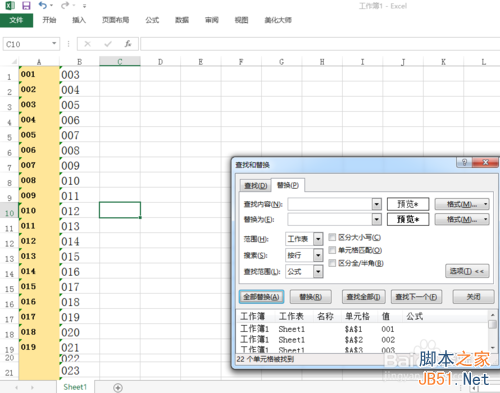Select the Sheet1 worksheet tab
This screenshot has width=500, height=393.
pyautogui.click(x=75, y=387)
